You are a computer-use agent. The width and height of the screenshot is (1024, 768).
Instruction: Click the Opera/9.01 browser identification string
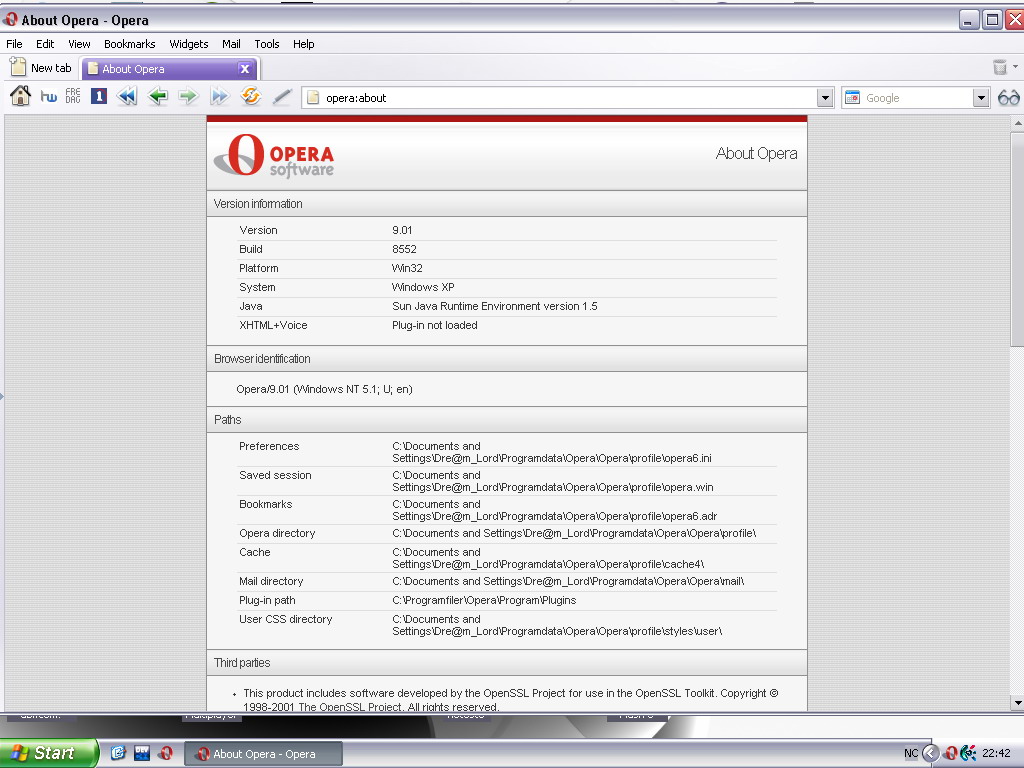(x=325, y=389)
